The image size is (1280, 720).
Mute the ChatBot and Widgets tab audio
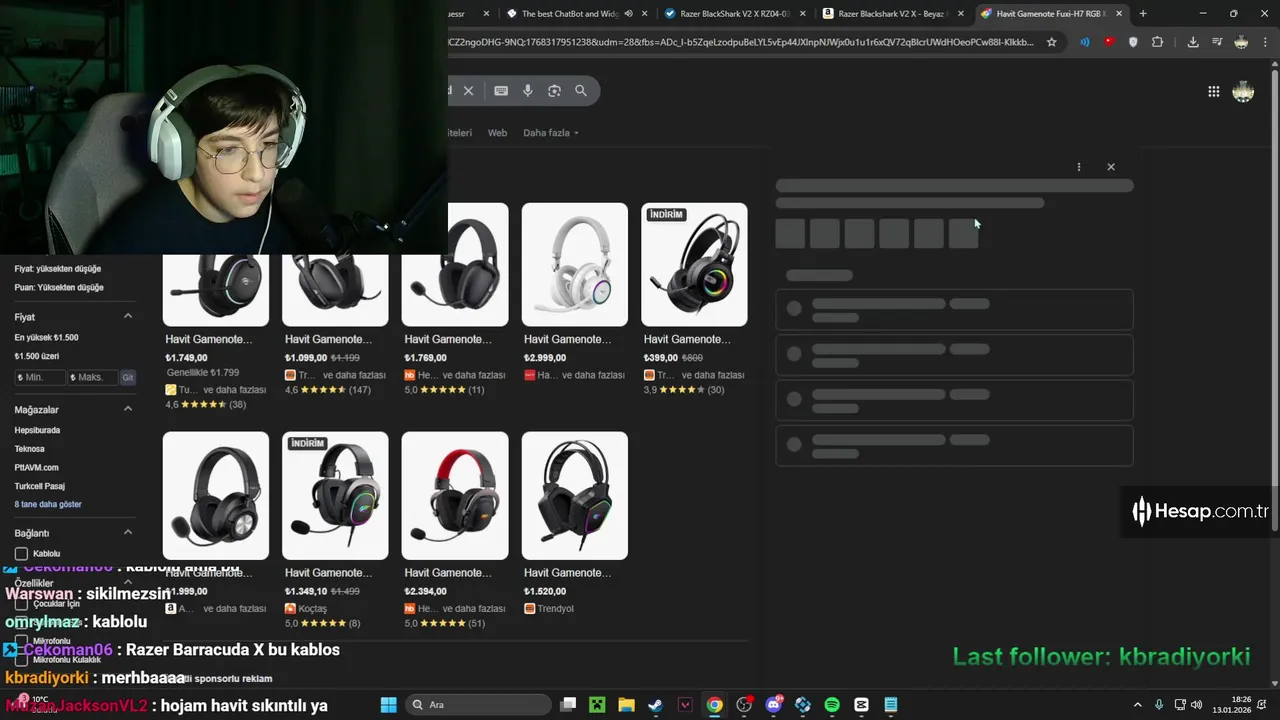(x=629, y=14)
